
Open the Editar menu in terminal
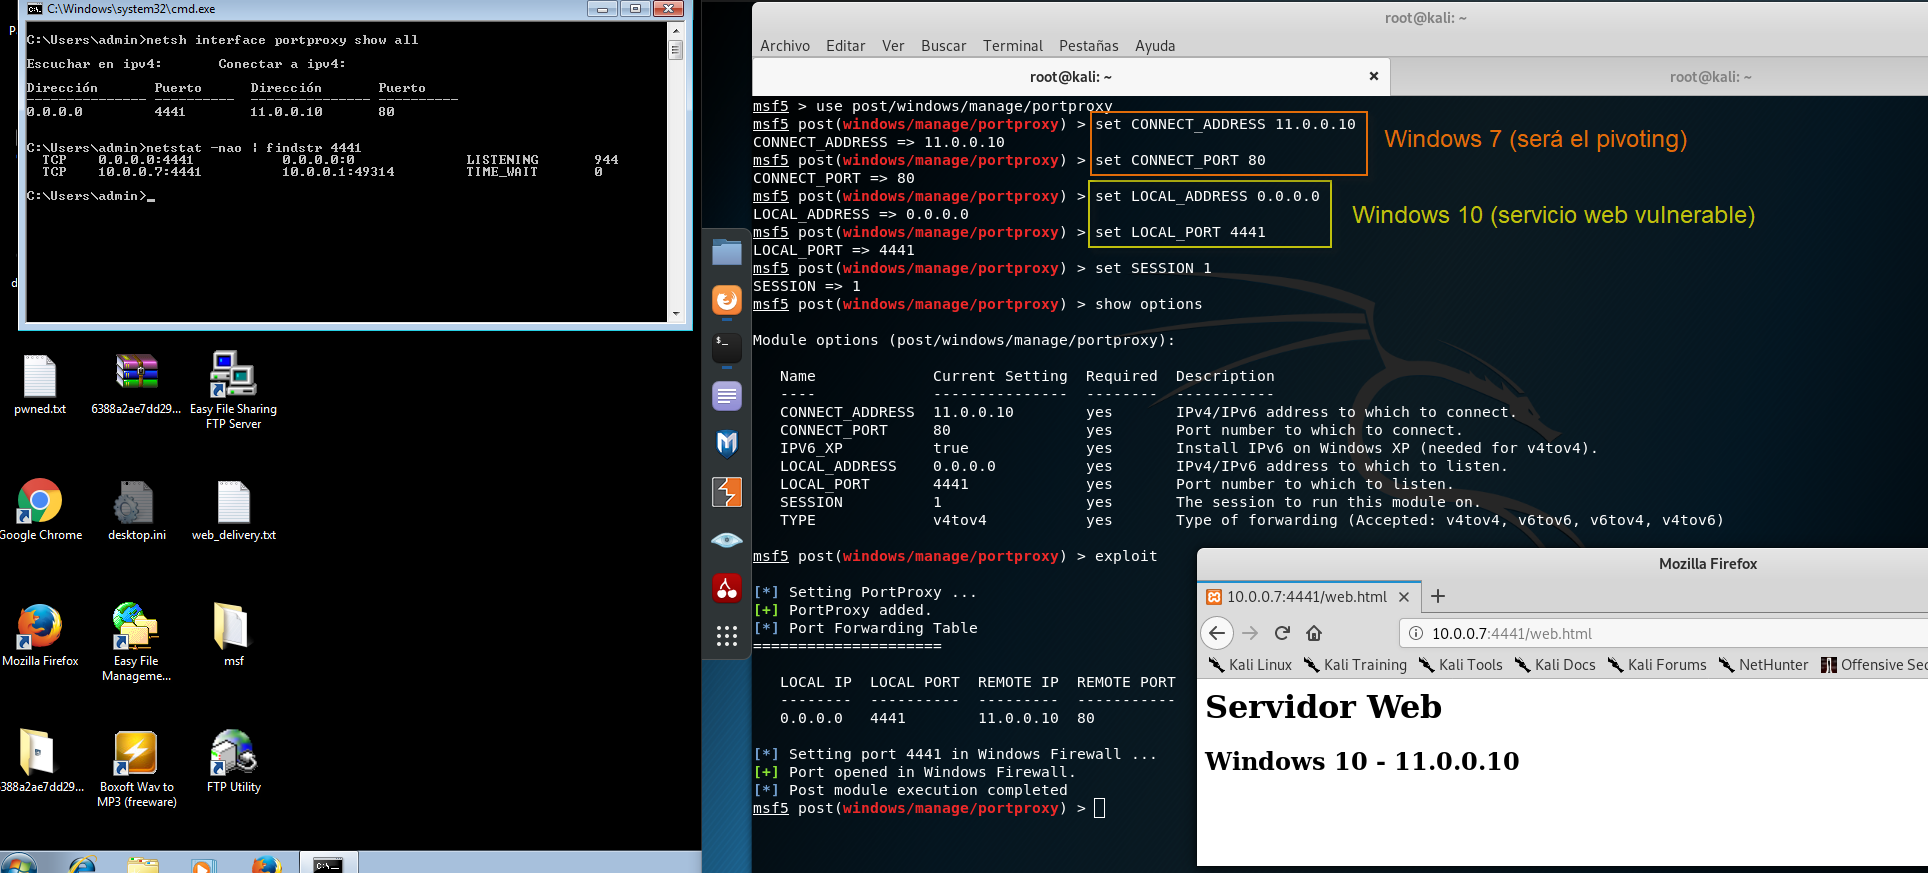click(x=846, y=46)
